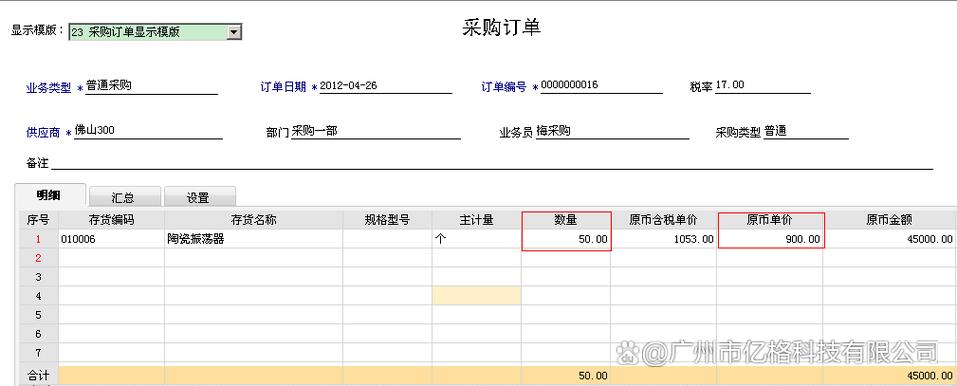Select row number 2
957x386 pixels.
pyautogui.click(x=38, y=258)
